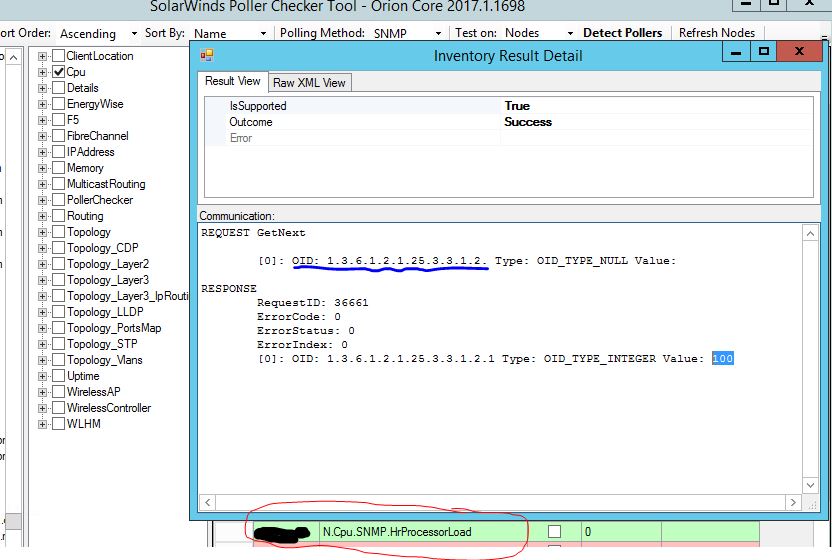
Task: Click the Inventory Result Detail window icon
Action: point(206,55)
